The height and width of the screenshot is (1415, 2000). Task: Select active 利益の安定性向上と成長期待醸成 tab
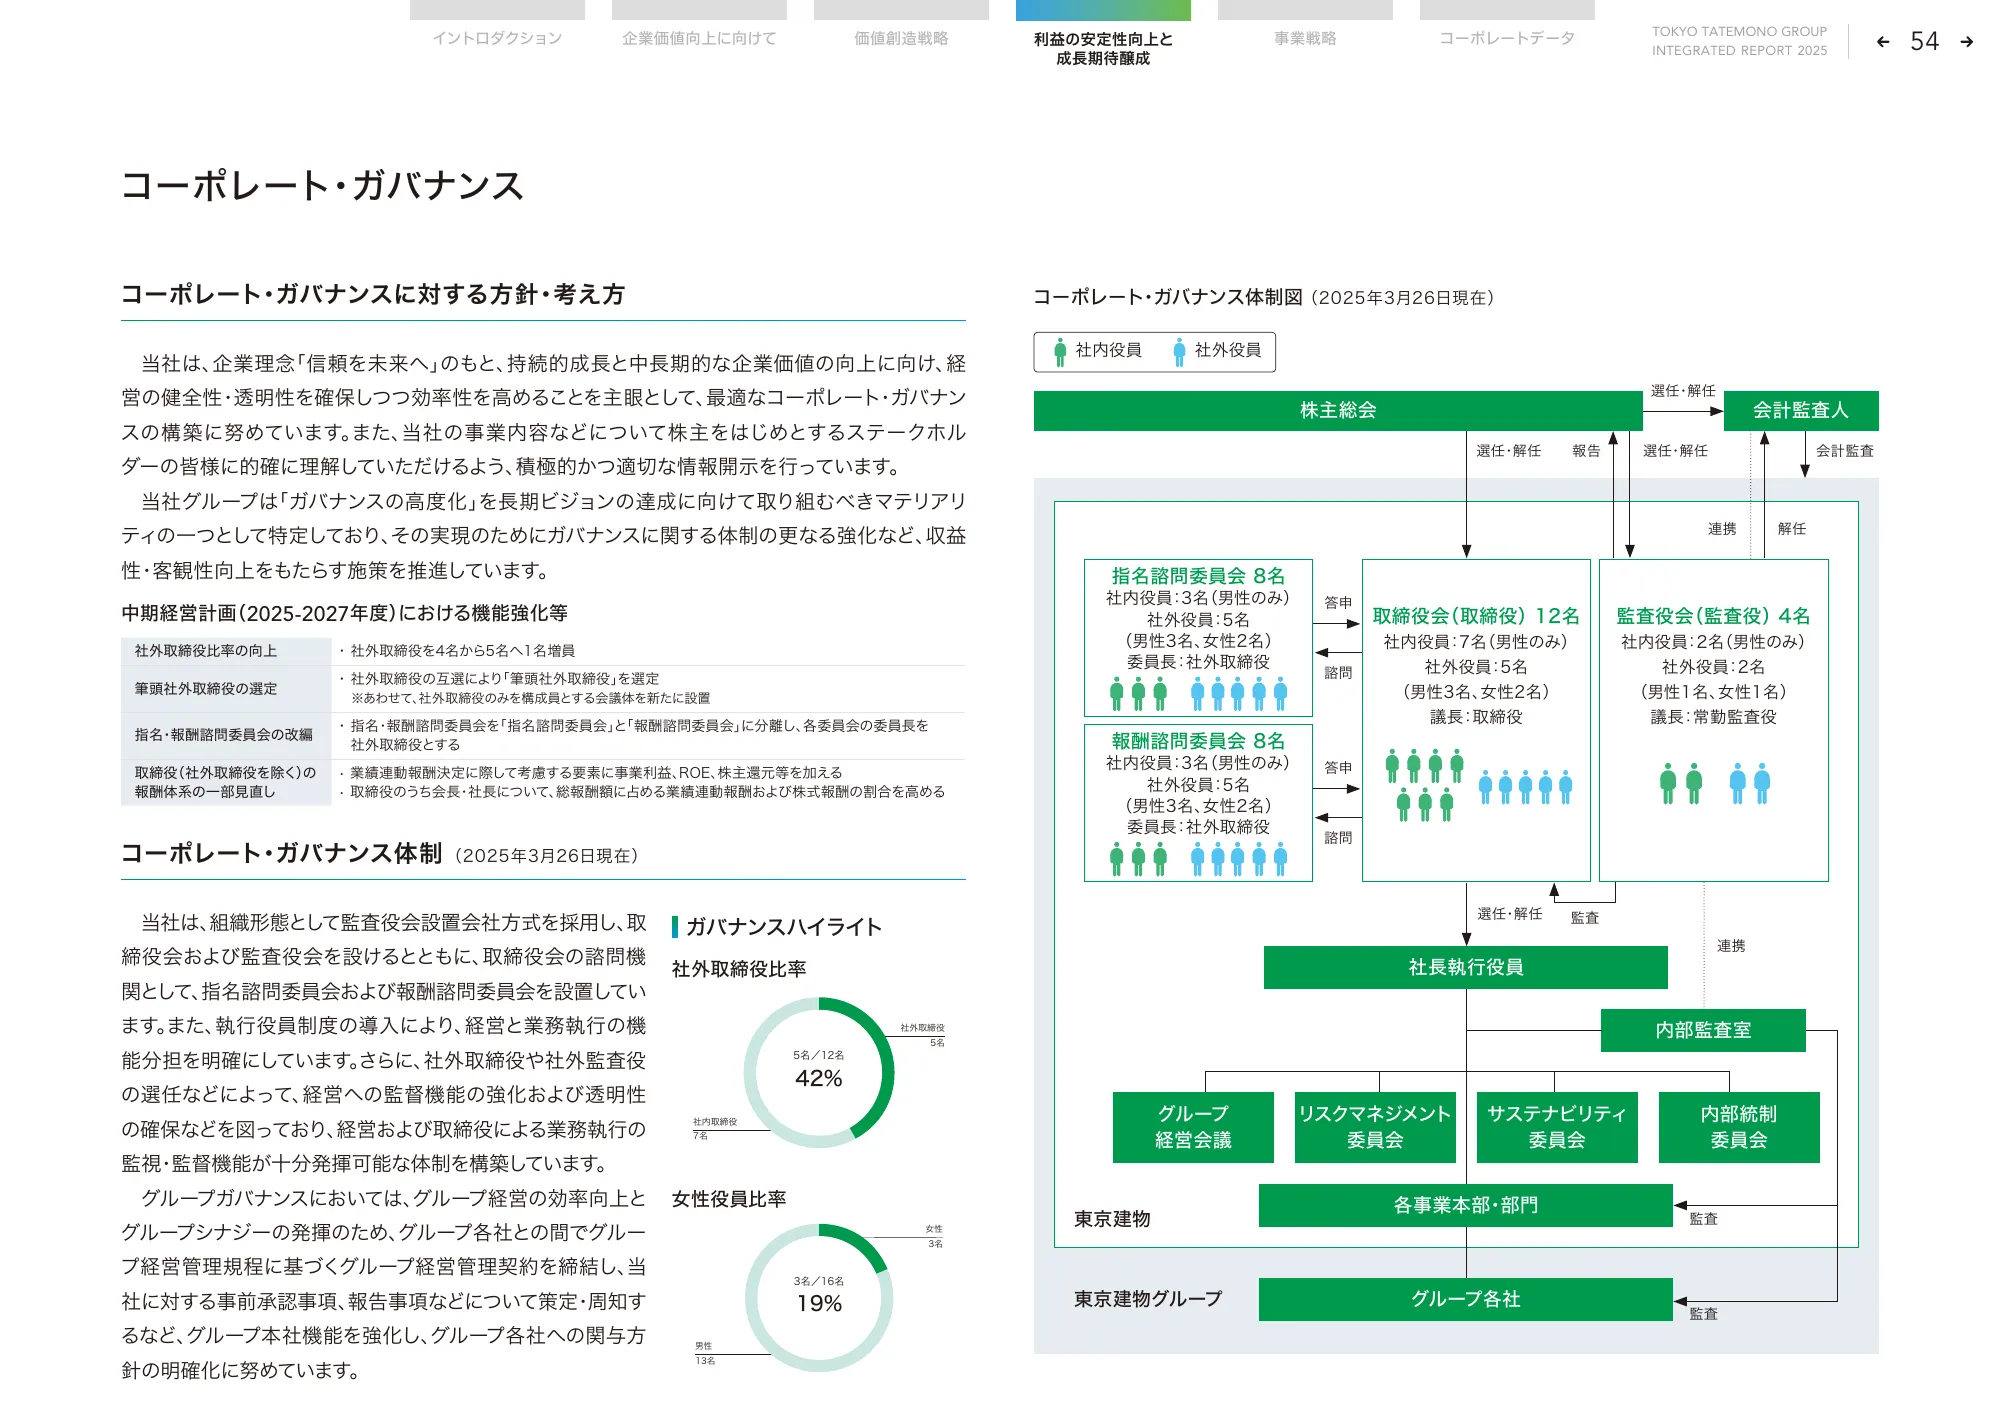pyautogui.click(x=1103, y=48)
